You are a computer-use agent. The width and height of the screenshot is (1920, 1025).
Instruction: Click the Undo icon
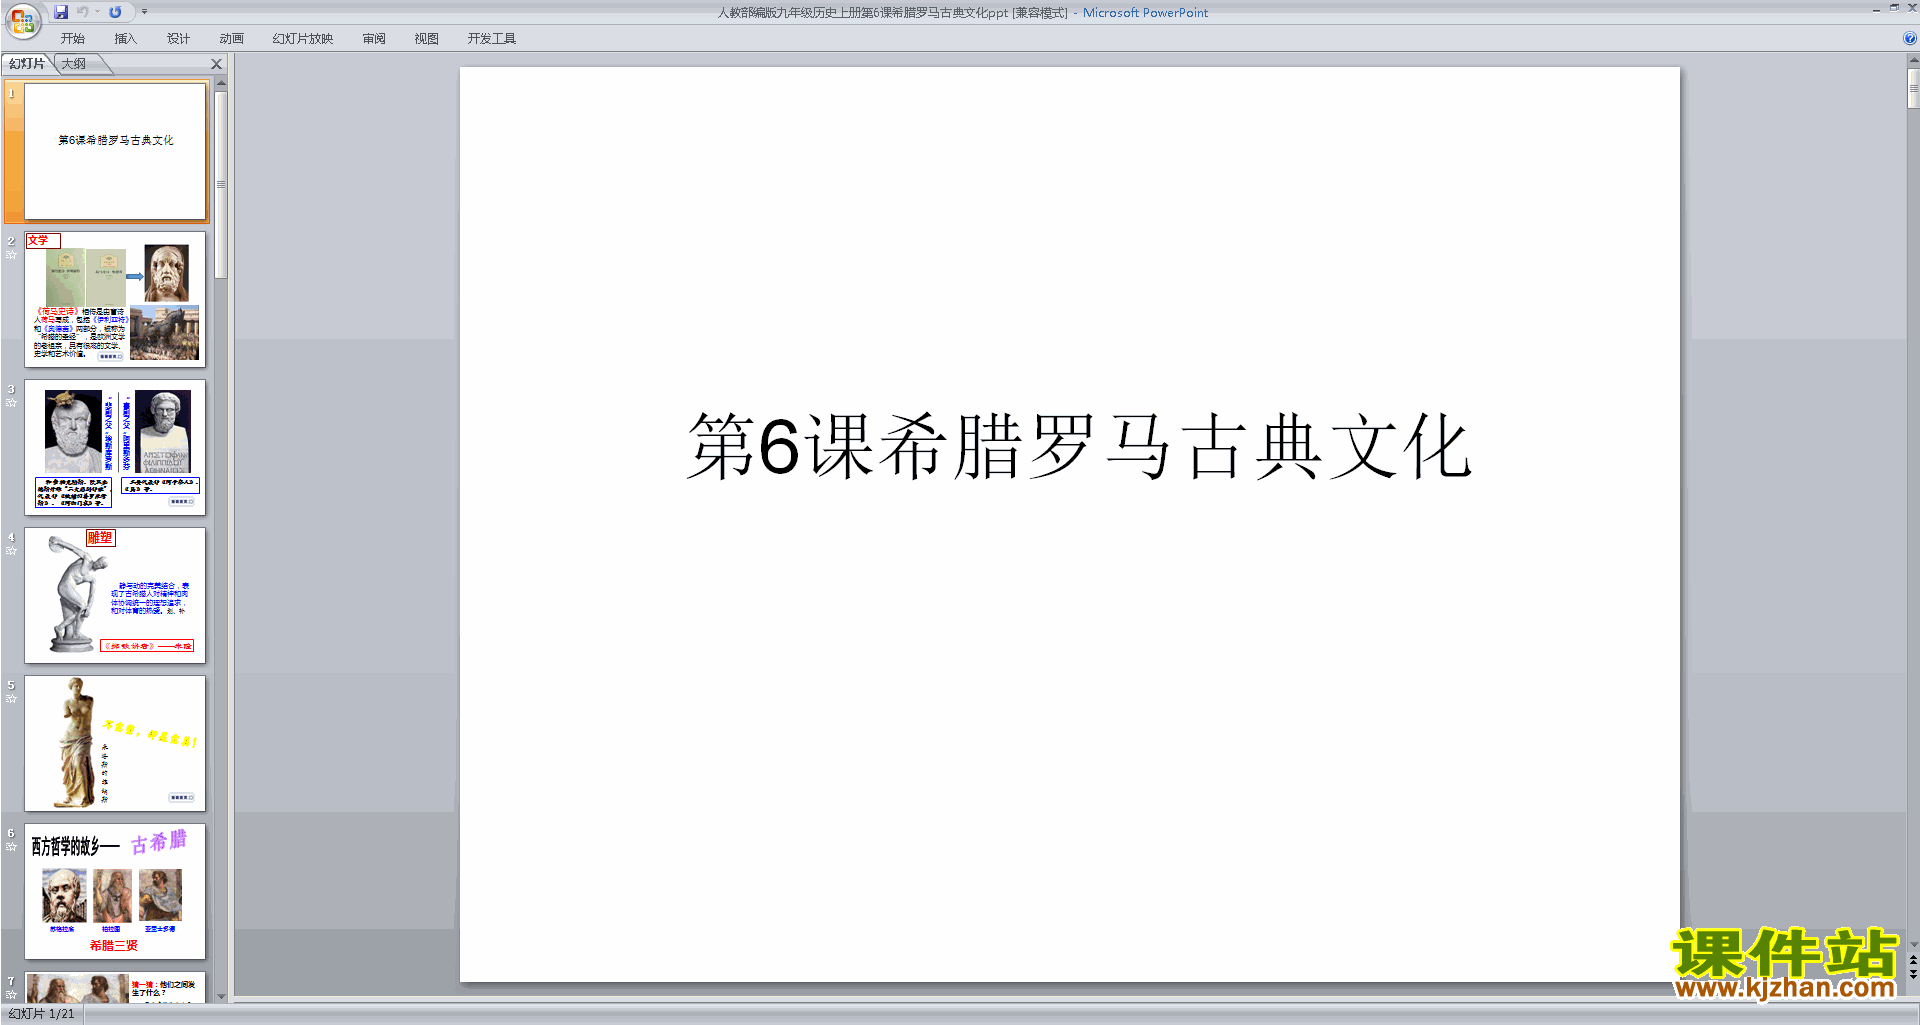(83, 12)
